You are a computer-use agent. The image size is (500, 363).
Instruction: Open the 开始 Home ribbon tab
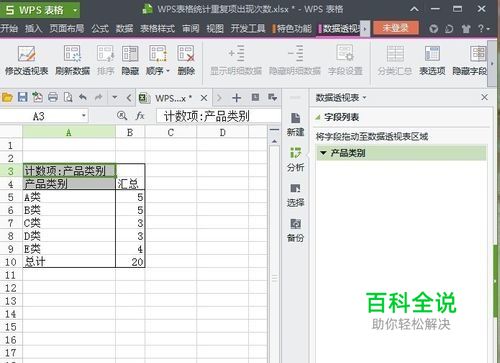pyautogui.click(x=9, y=29)
